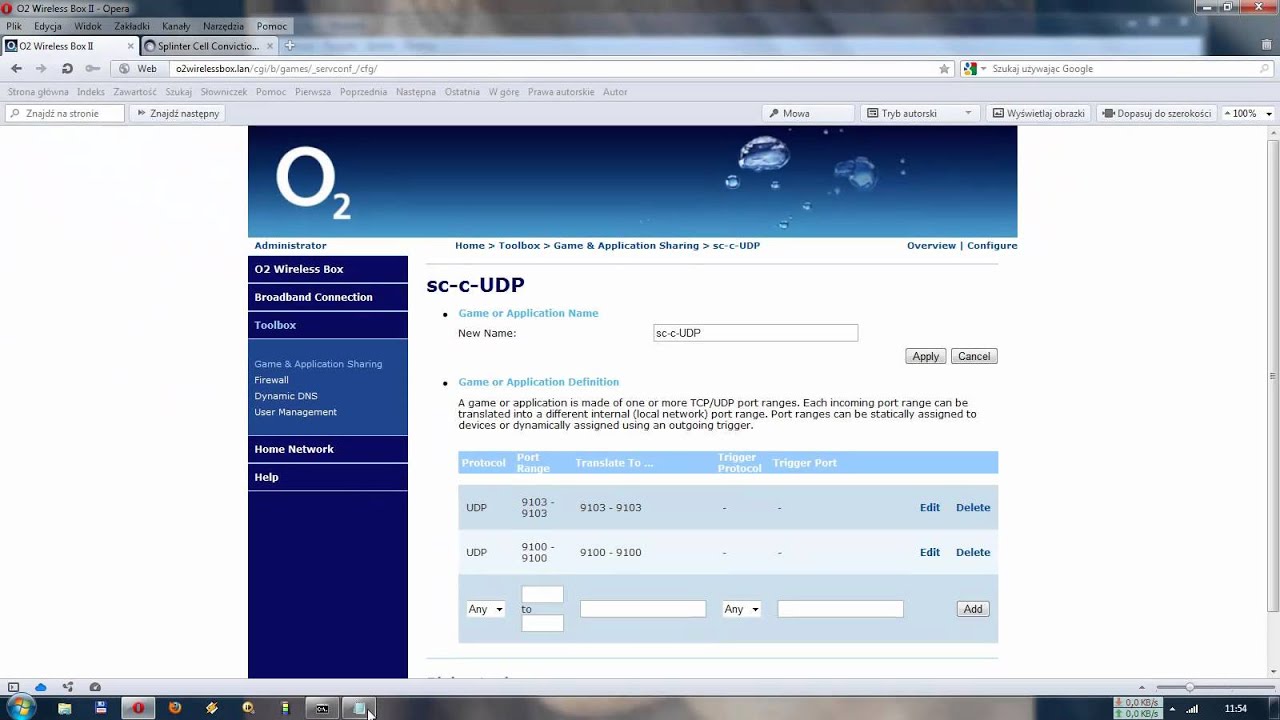Open the notepad taskbar window
The width and height of the screenshot is (1280, 720).
pyautogui.click(x=359, y=708)
